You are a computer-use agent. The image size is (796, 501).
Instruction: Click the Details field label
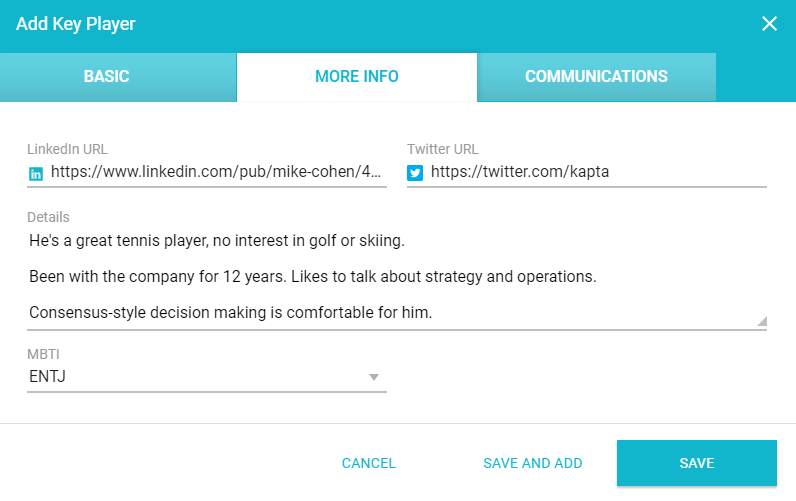tap(48, 217)
